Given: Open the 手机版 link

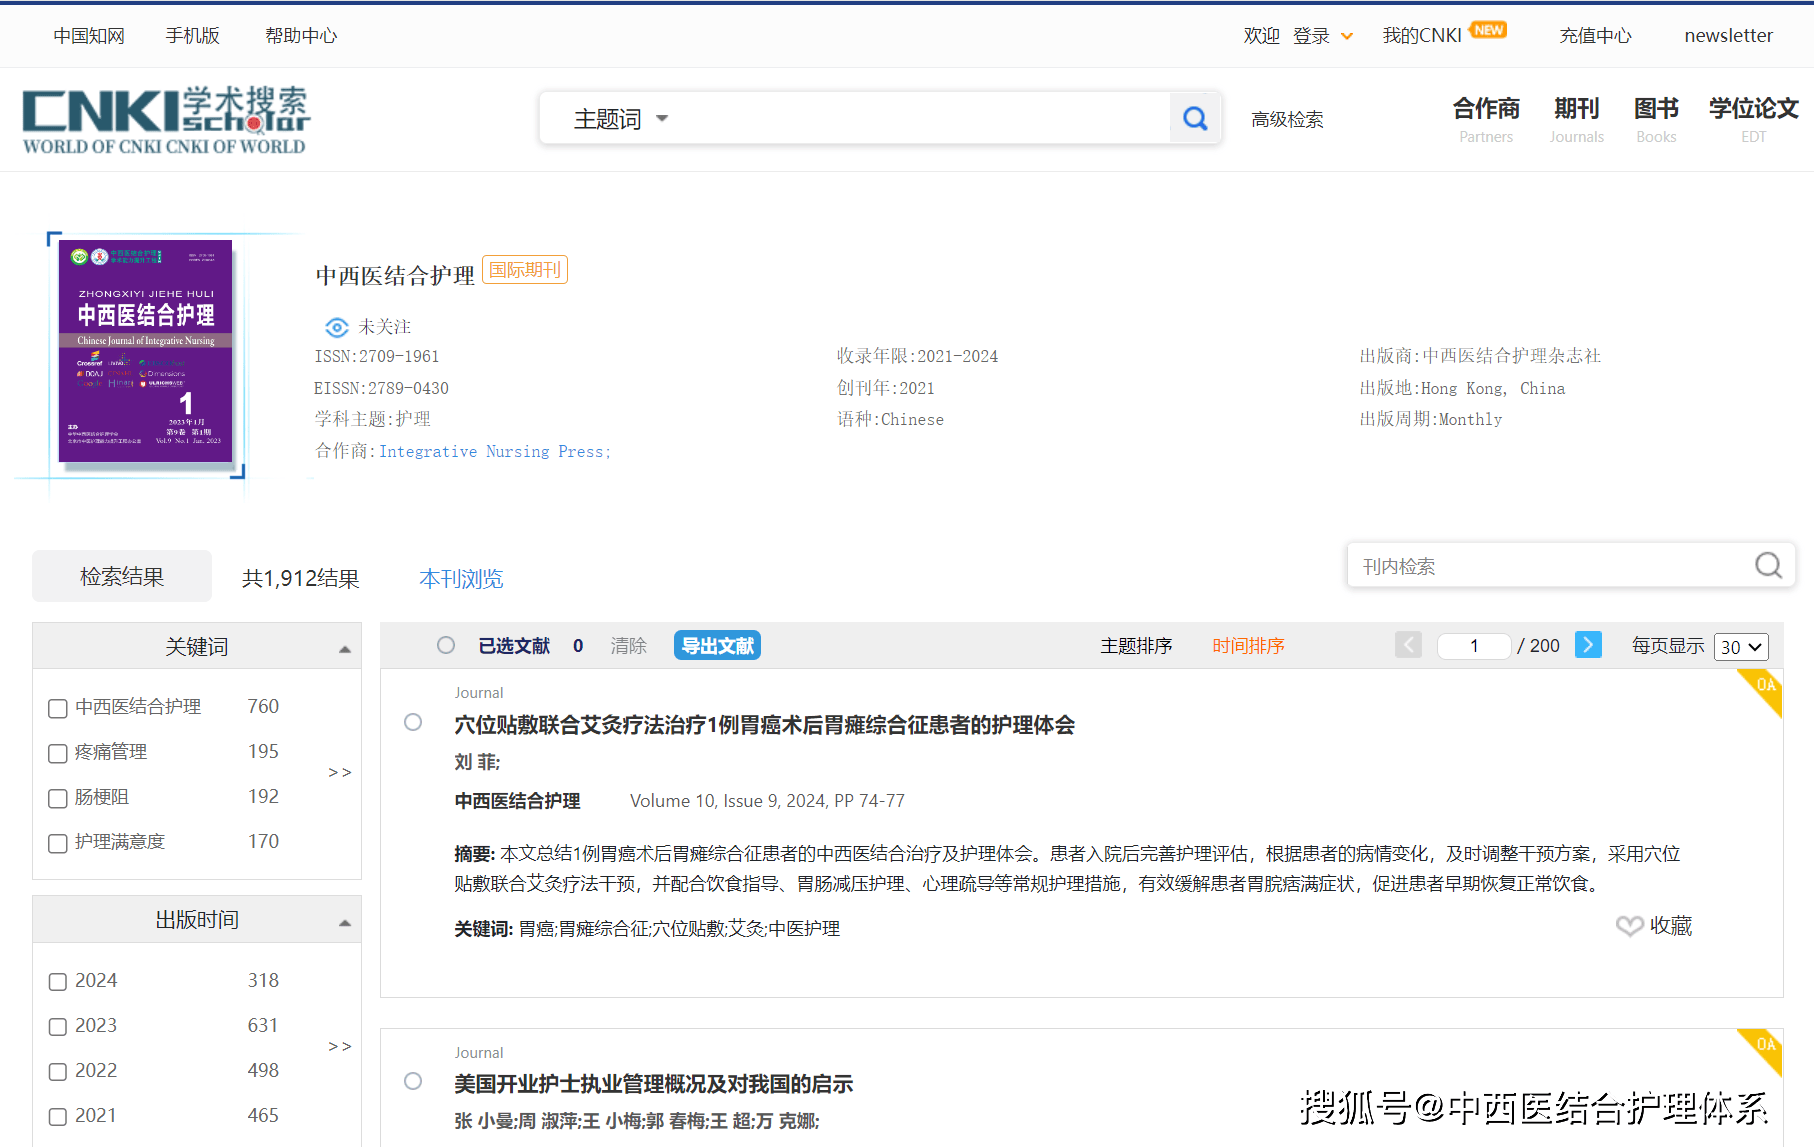Looking at the screenshot, I should point(192,36).
